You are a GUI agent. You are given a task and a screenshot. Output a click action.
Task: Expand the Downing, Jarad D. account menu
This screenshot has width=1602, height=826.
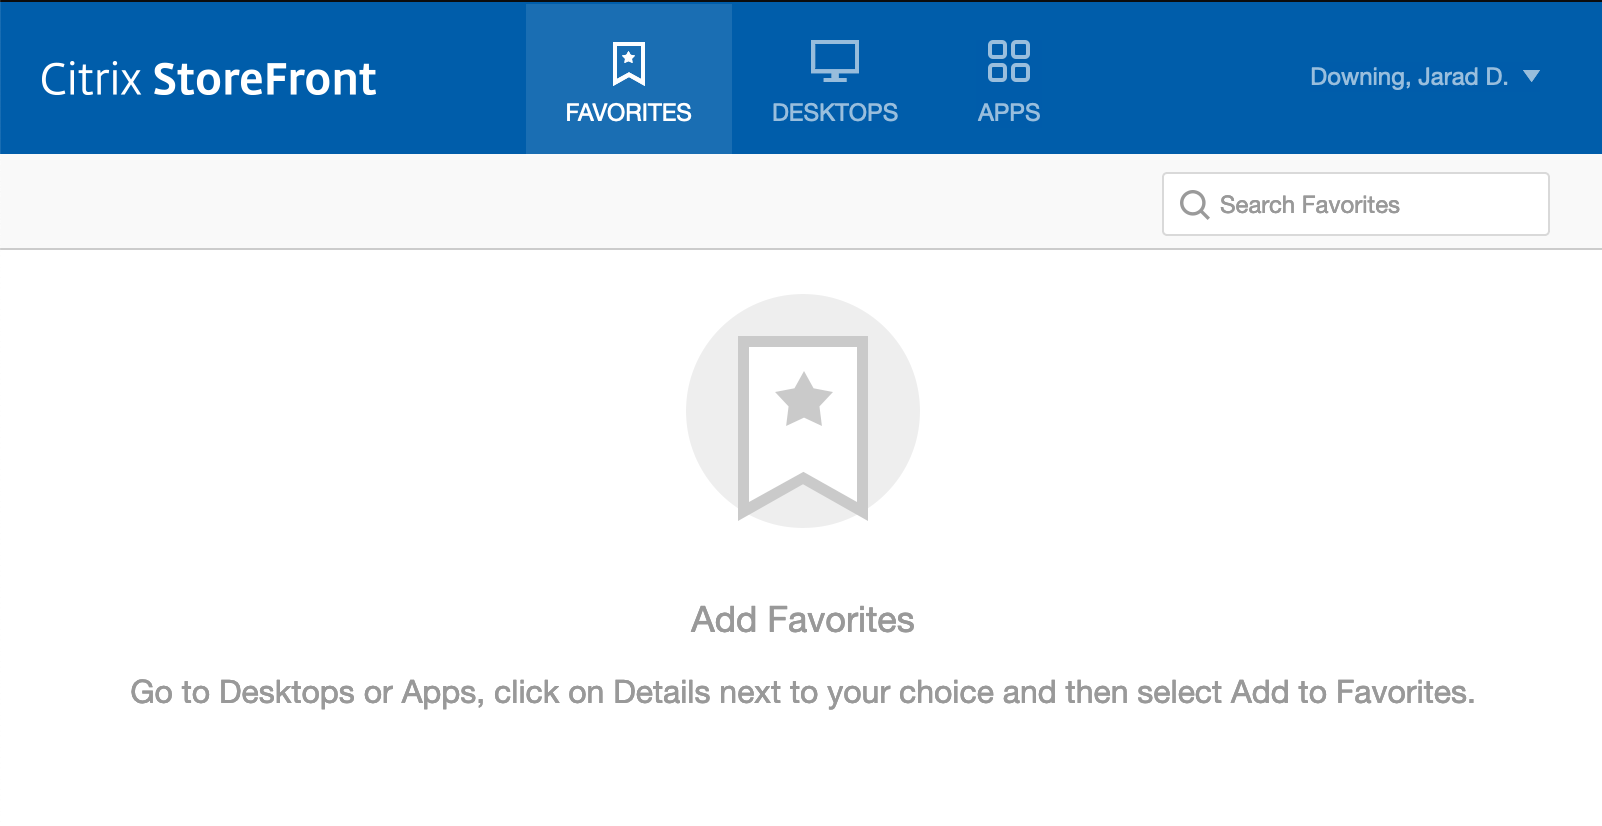coord(1409,77)
